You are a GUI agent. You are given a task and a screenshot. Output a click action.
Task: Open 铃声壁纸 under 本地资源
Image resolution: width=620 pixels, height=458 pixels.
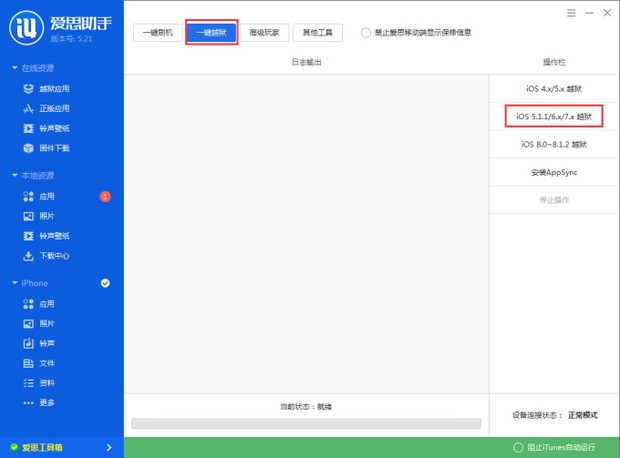[46, 236]
